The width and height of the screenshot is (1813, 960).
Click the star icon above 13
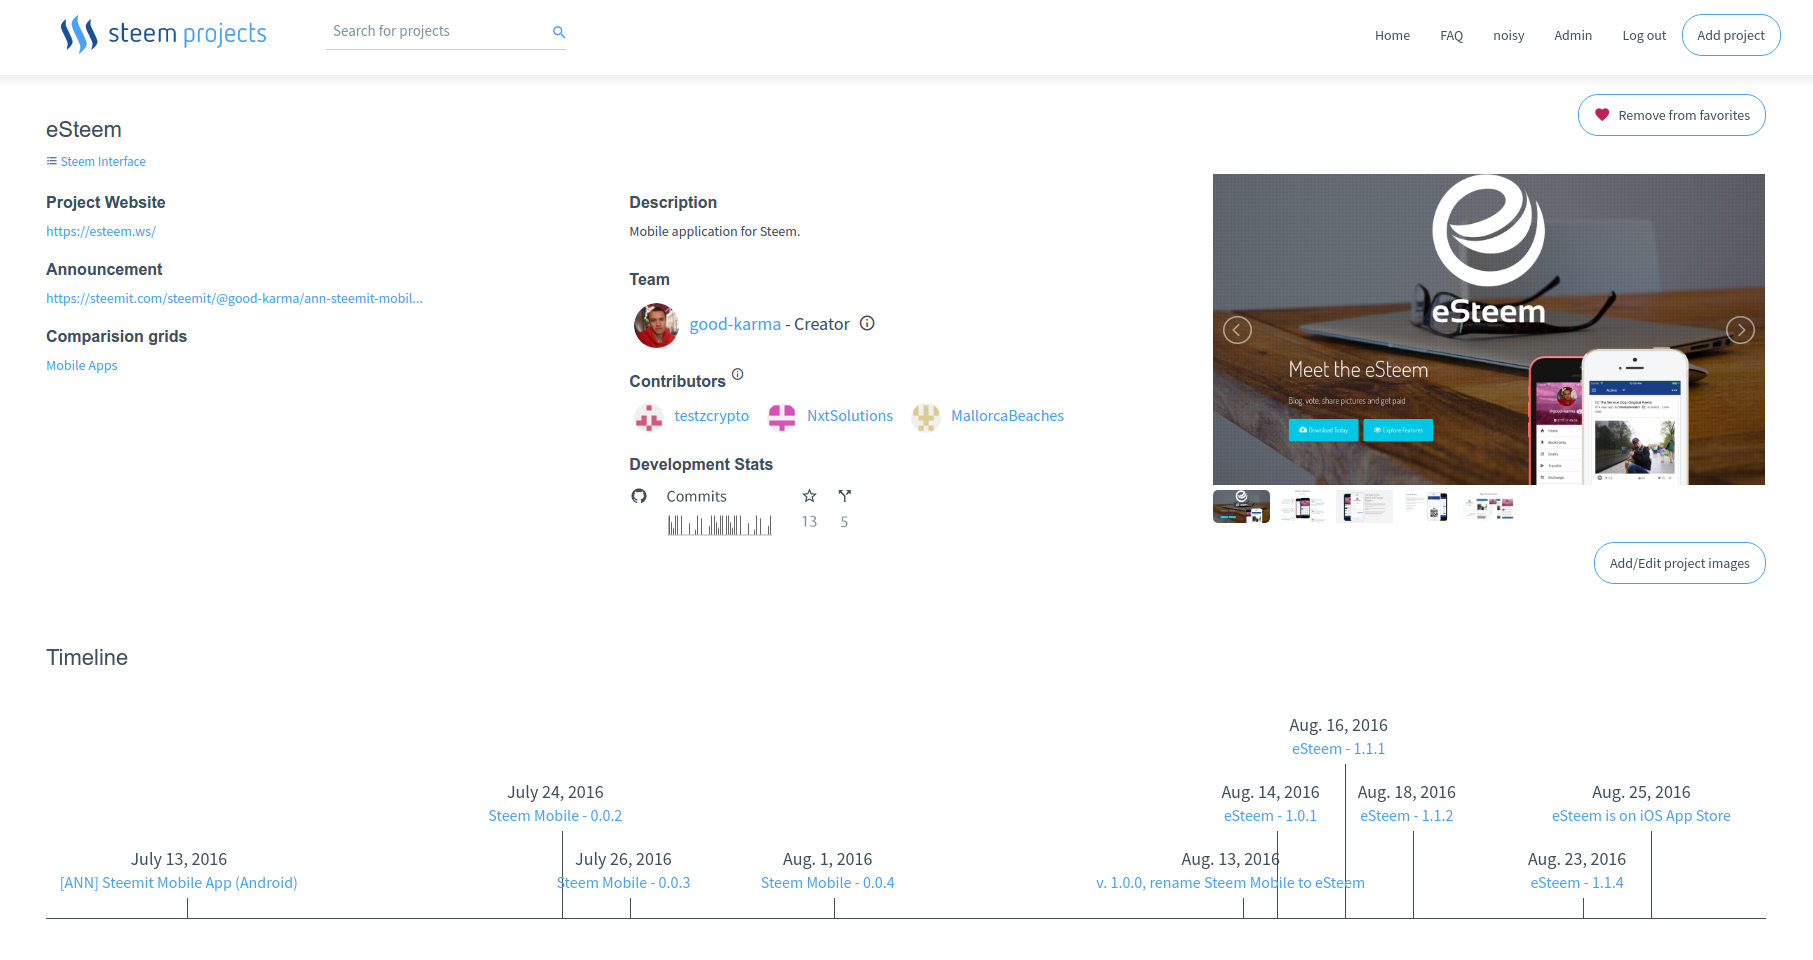click(x=809, y=496)
